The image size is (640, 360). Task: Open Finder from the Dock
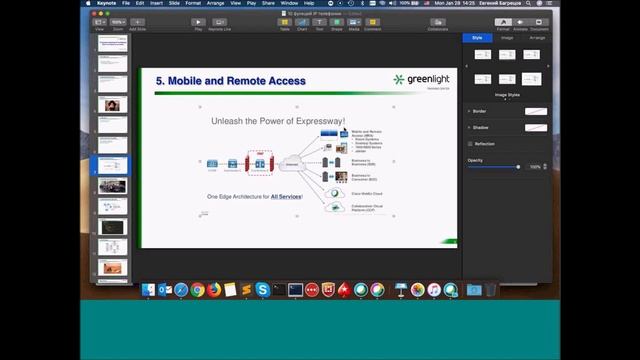[148, 290]
